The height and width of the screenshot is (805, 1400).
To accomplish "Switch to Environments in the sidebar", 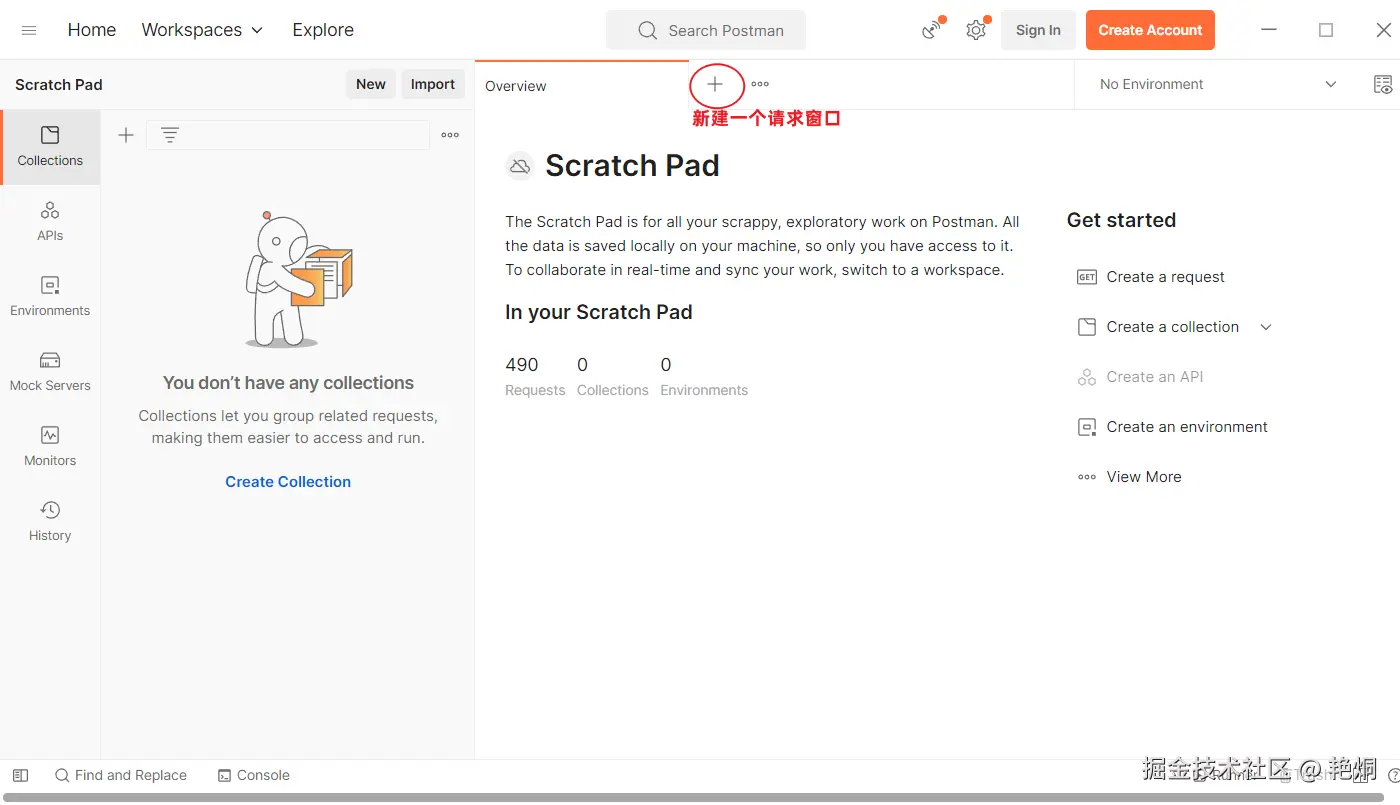I will (50, 297).
